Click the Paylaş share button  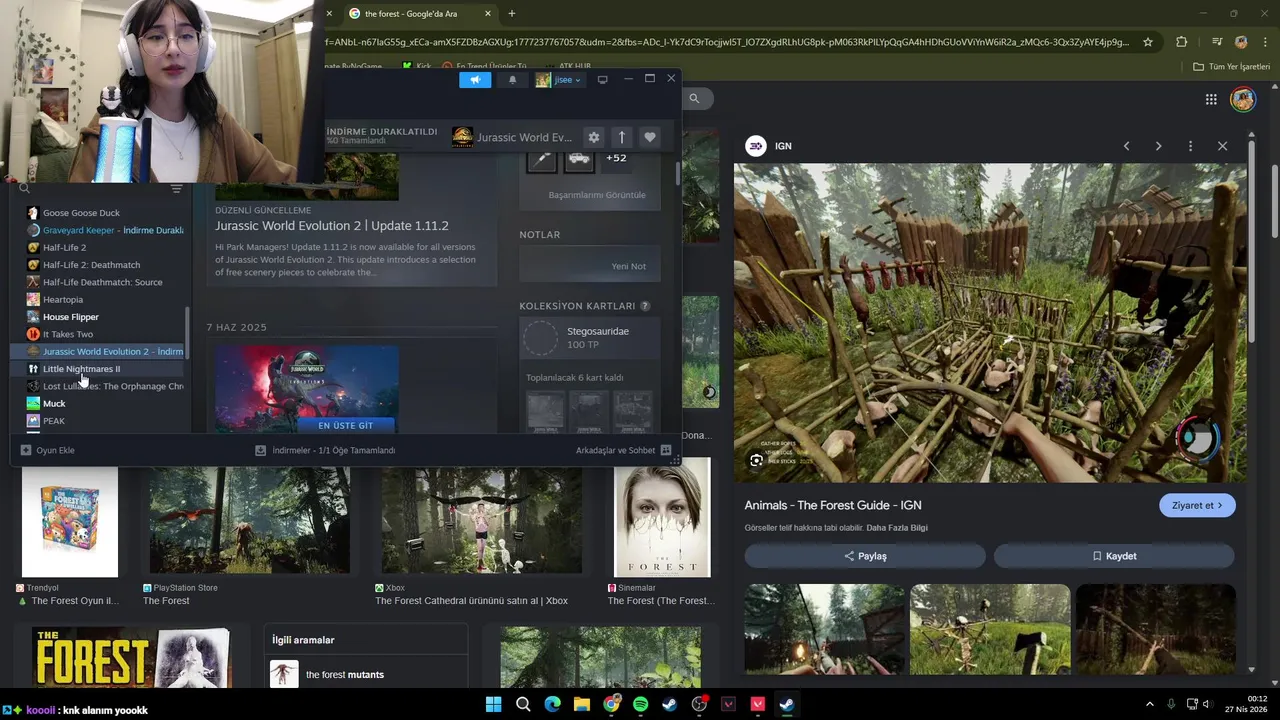pos(865,556)
